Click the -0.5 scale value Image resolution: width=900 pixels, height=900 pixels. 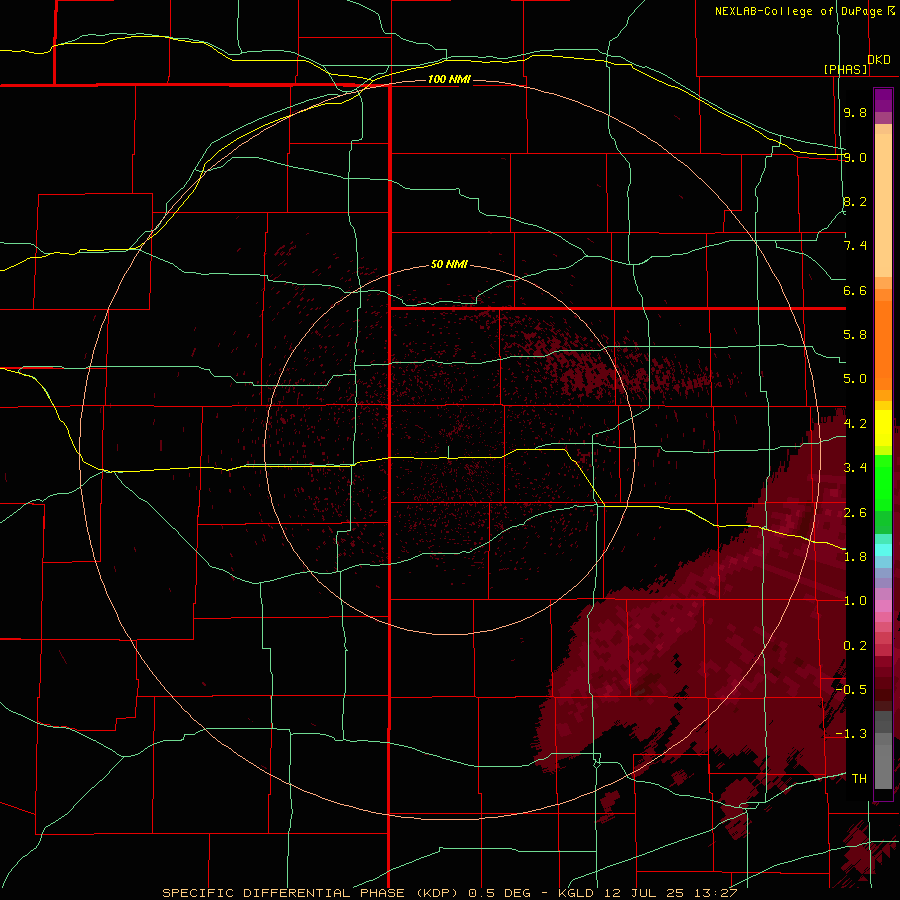coord(851,690)
